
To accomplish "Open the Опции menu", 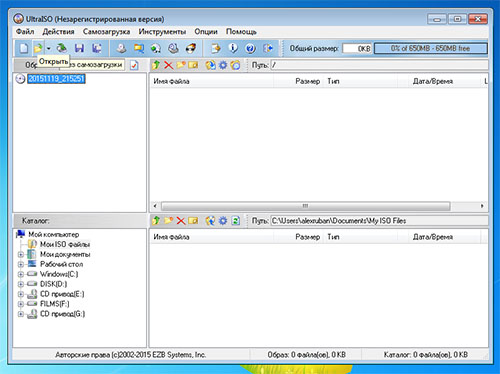I will (x=206, y=32).
